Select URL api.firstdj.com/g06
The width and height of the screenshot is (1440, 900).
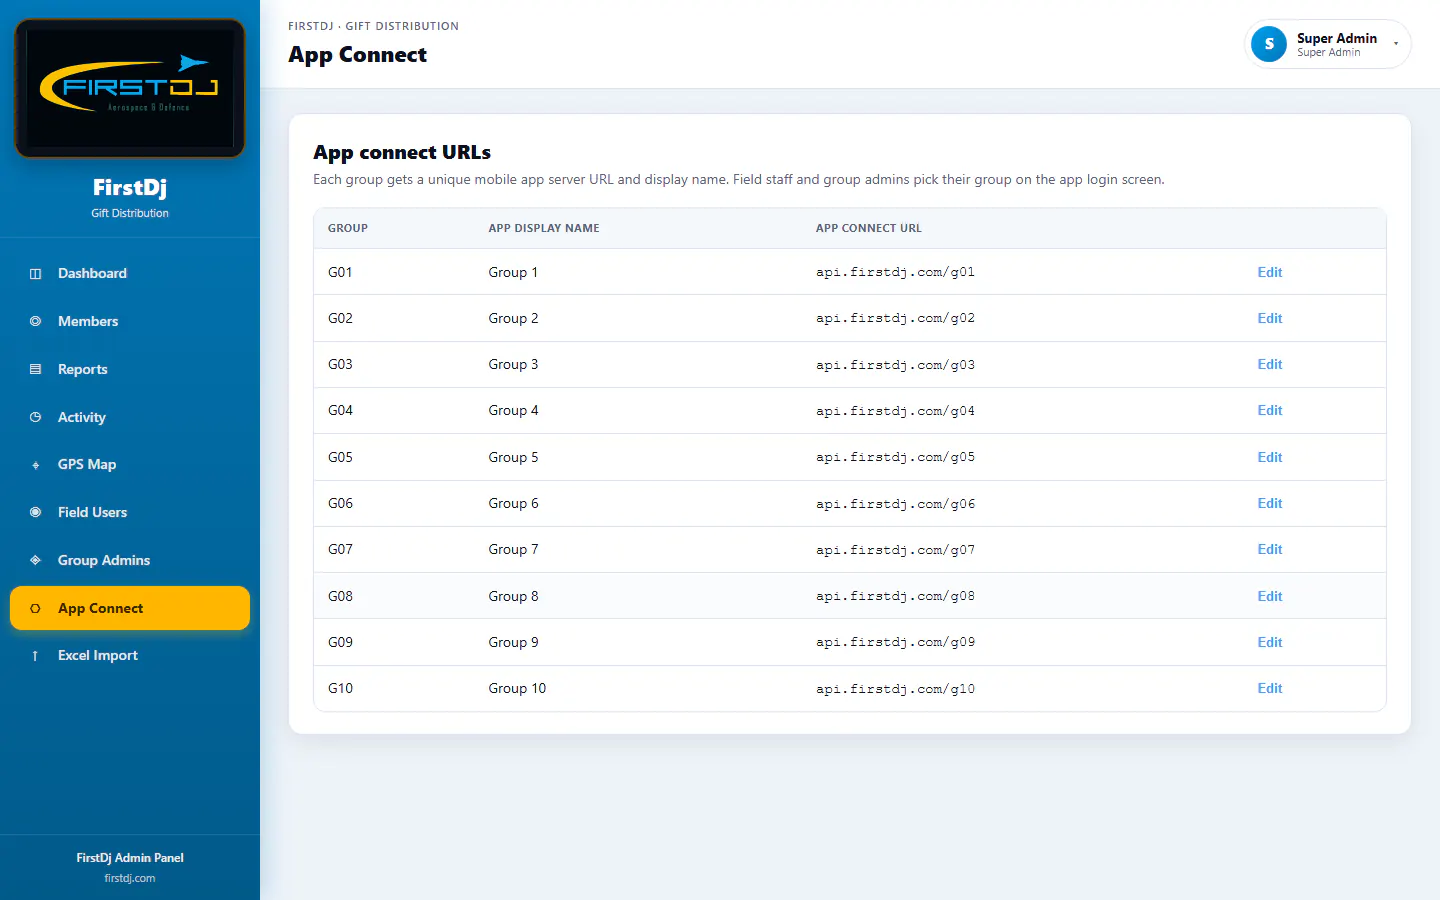[x=895, y=504]
